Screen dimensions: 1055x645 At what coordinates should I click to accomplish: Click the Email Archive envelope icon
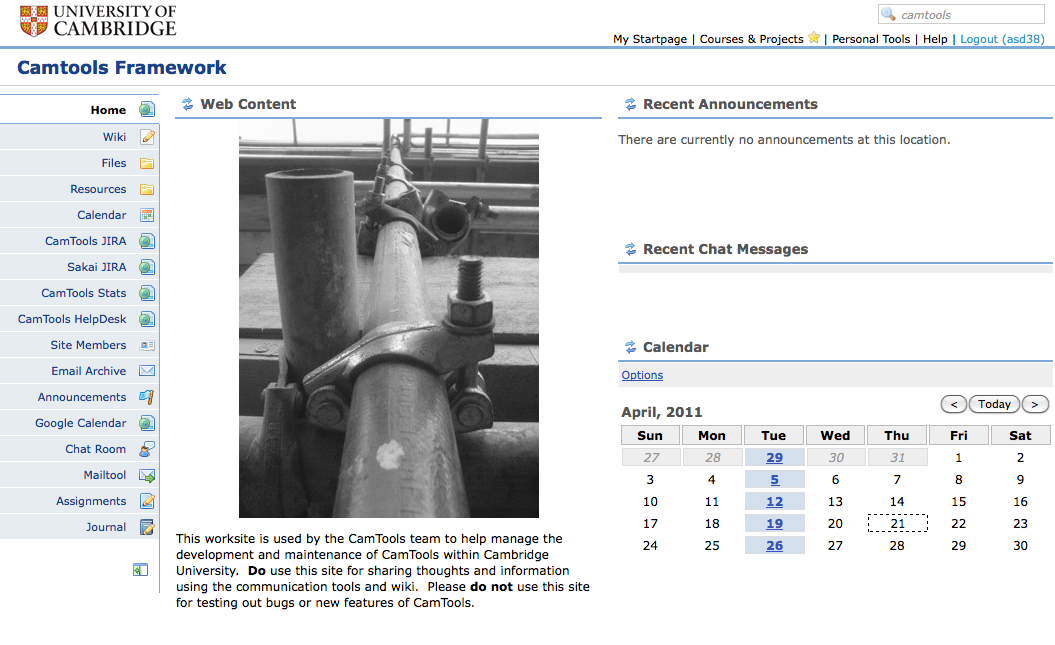(x=147, y=371)
